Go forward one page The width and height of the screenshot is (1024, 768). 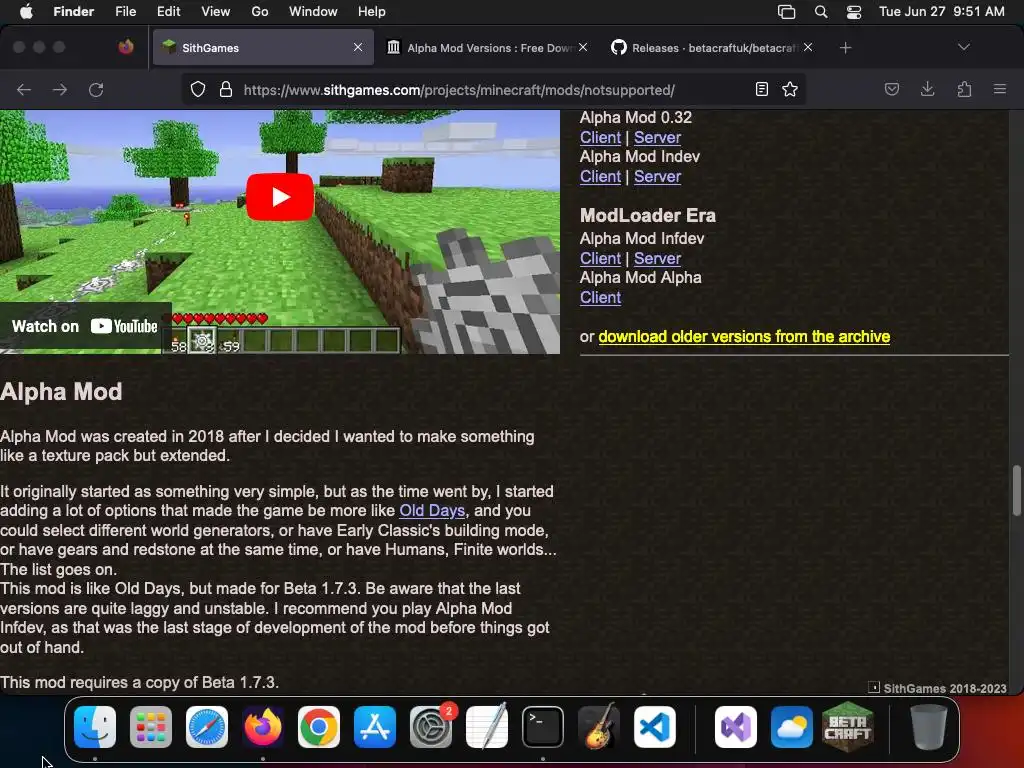(x=60, y=89)
